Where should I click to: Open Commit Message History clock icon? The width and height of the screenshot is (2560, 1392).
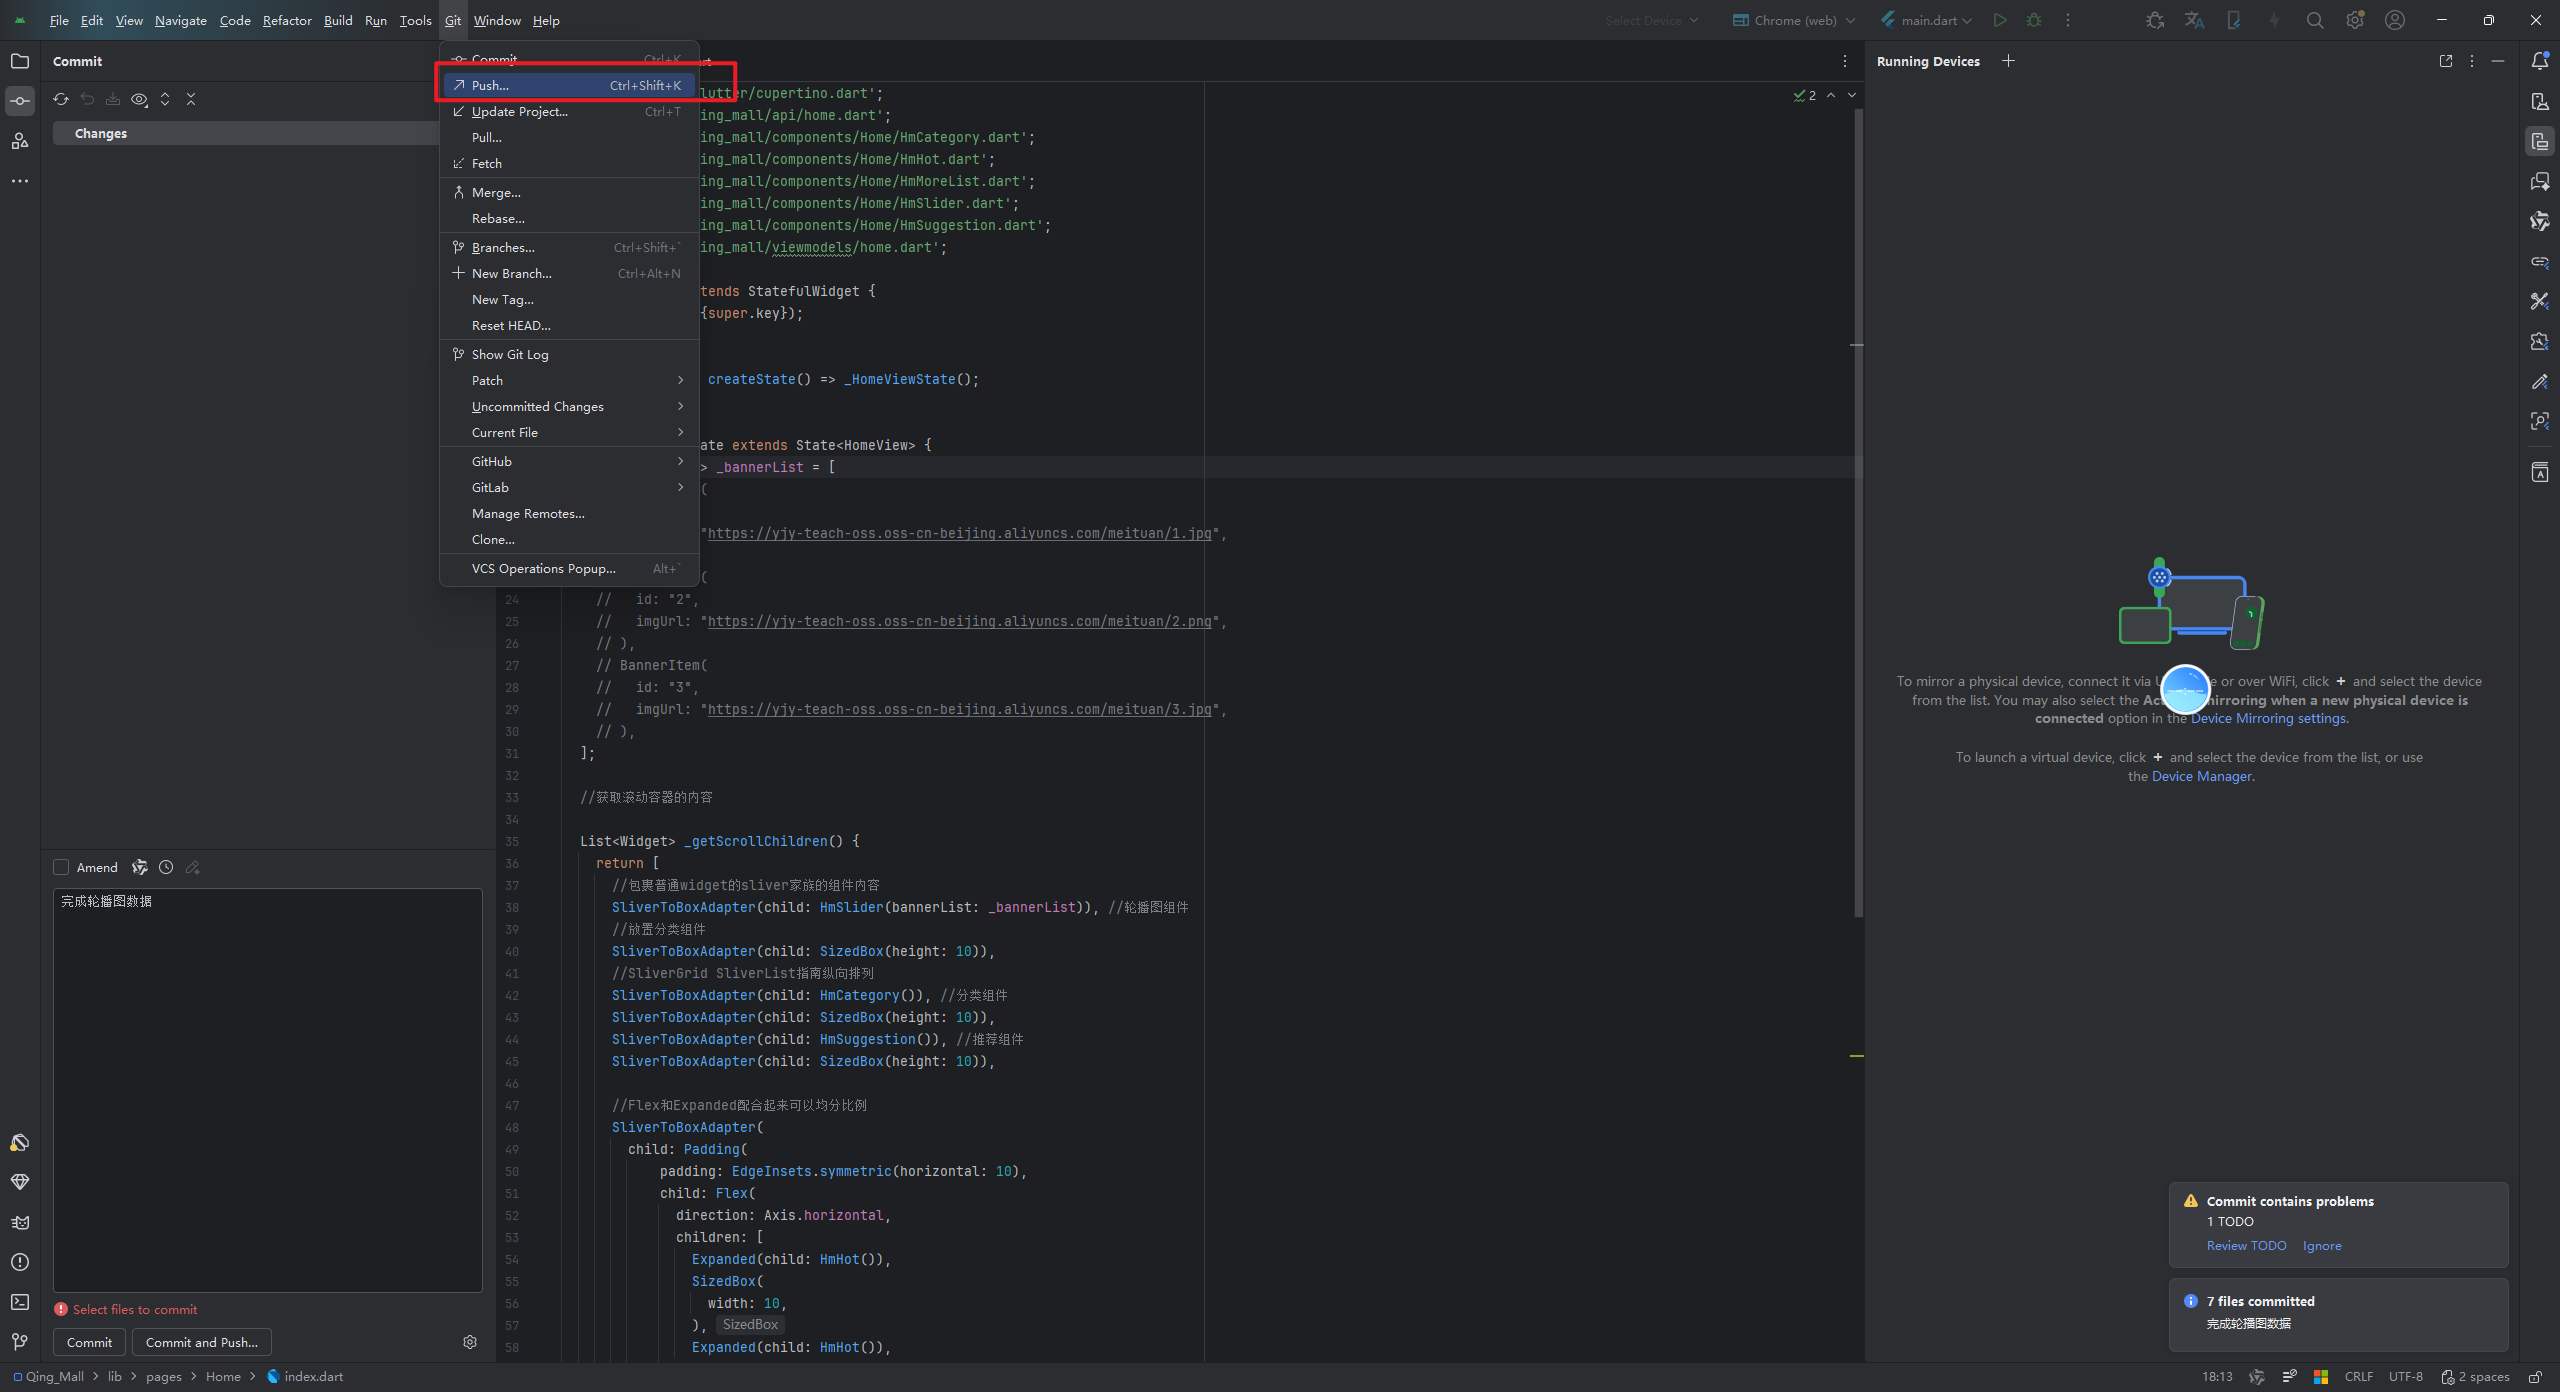click(x=166, y=867)
